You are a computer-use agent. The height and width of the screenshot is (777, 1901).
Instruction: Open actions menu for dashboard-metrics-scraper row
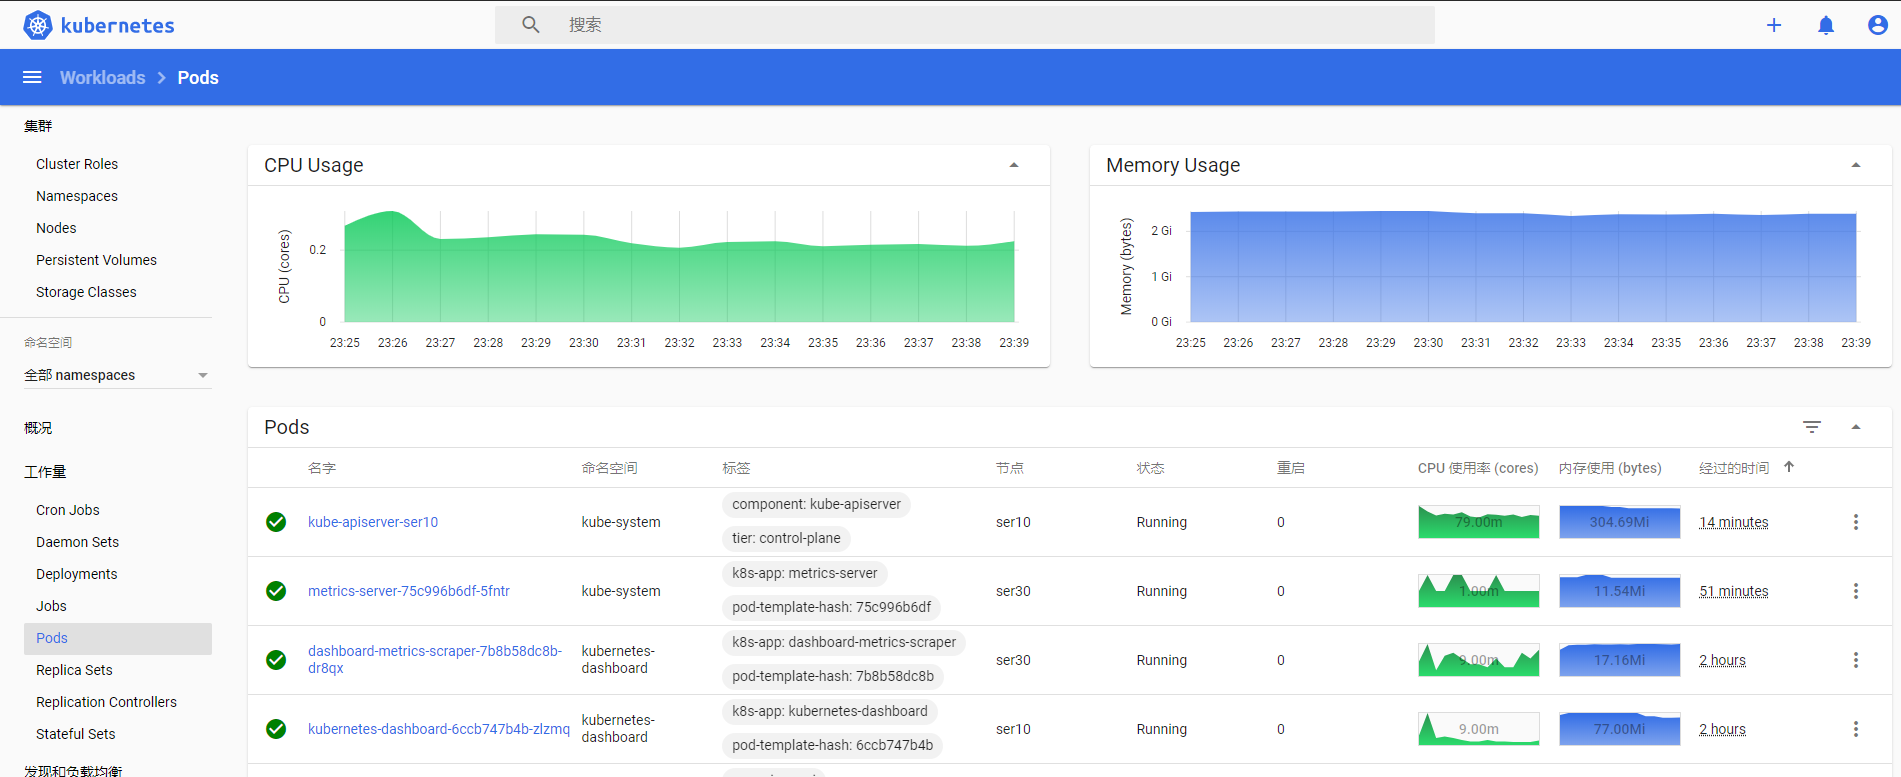point(1856,660)
